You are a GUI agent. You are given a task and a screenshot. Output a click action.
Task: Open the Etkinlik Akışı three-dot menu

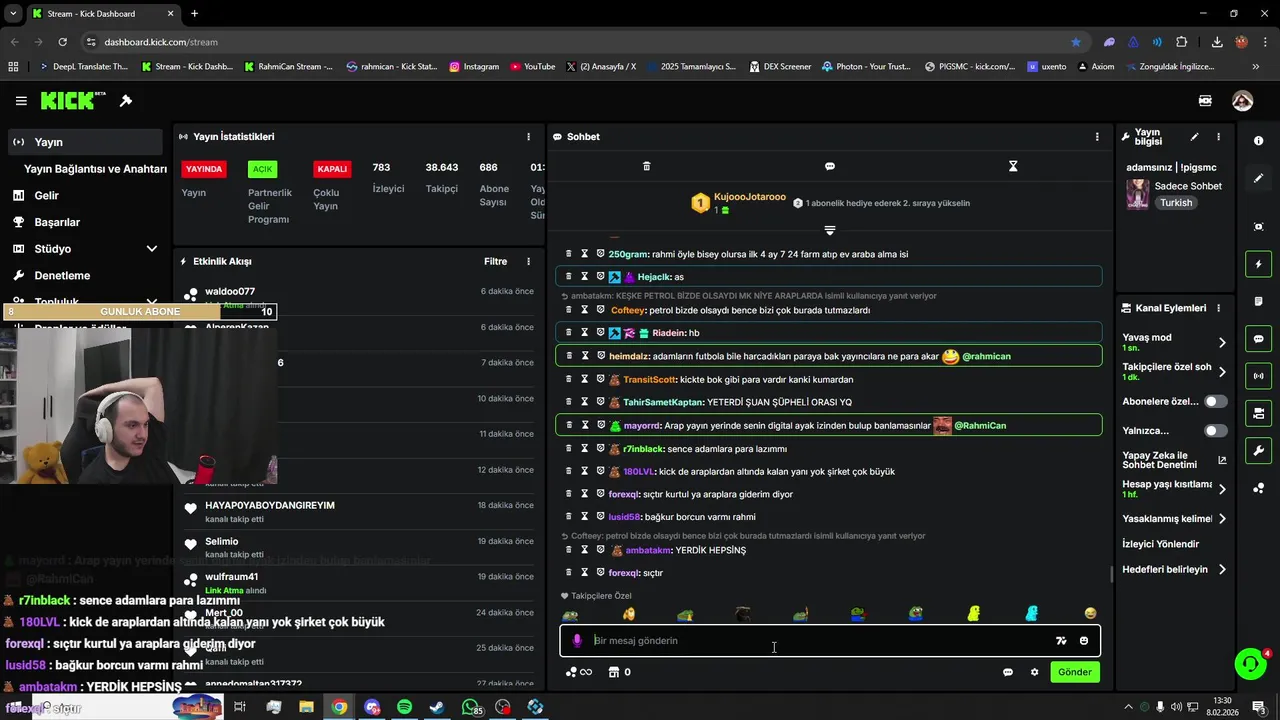pos(529,262)
